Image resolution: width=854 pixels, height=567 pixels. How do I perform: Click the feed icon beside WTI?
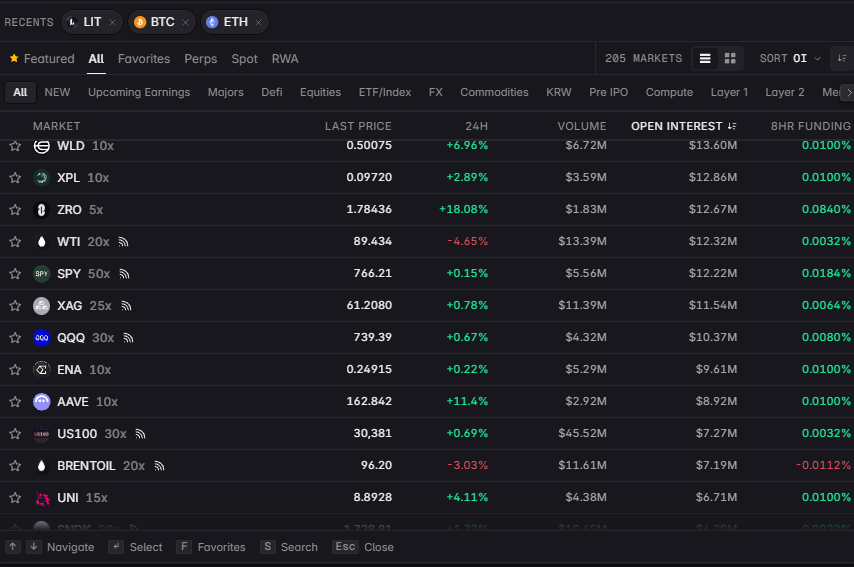click(x=124, y=242)
